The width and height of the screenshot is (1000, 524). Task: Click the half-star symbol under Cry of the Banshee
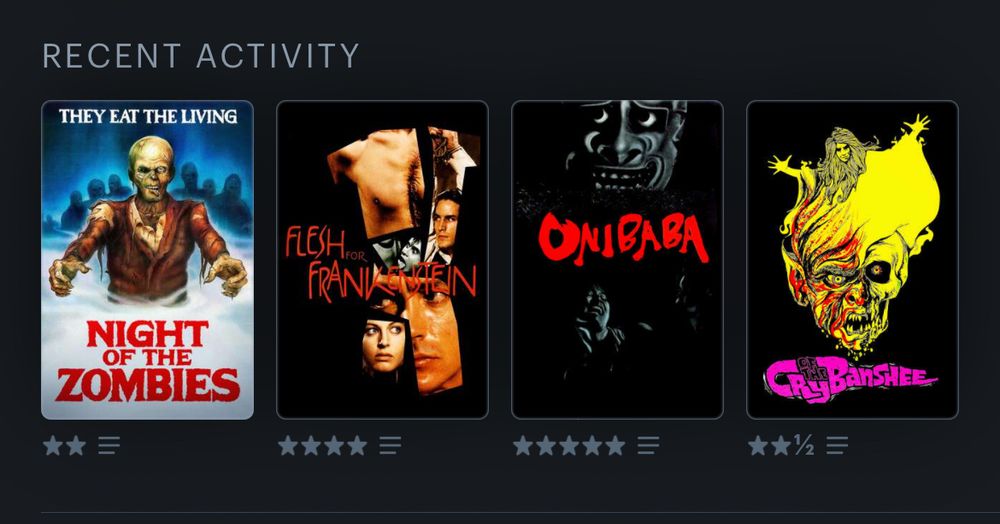coord(804,446)
